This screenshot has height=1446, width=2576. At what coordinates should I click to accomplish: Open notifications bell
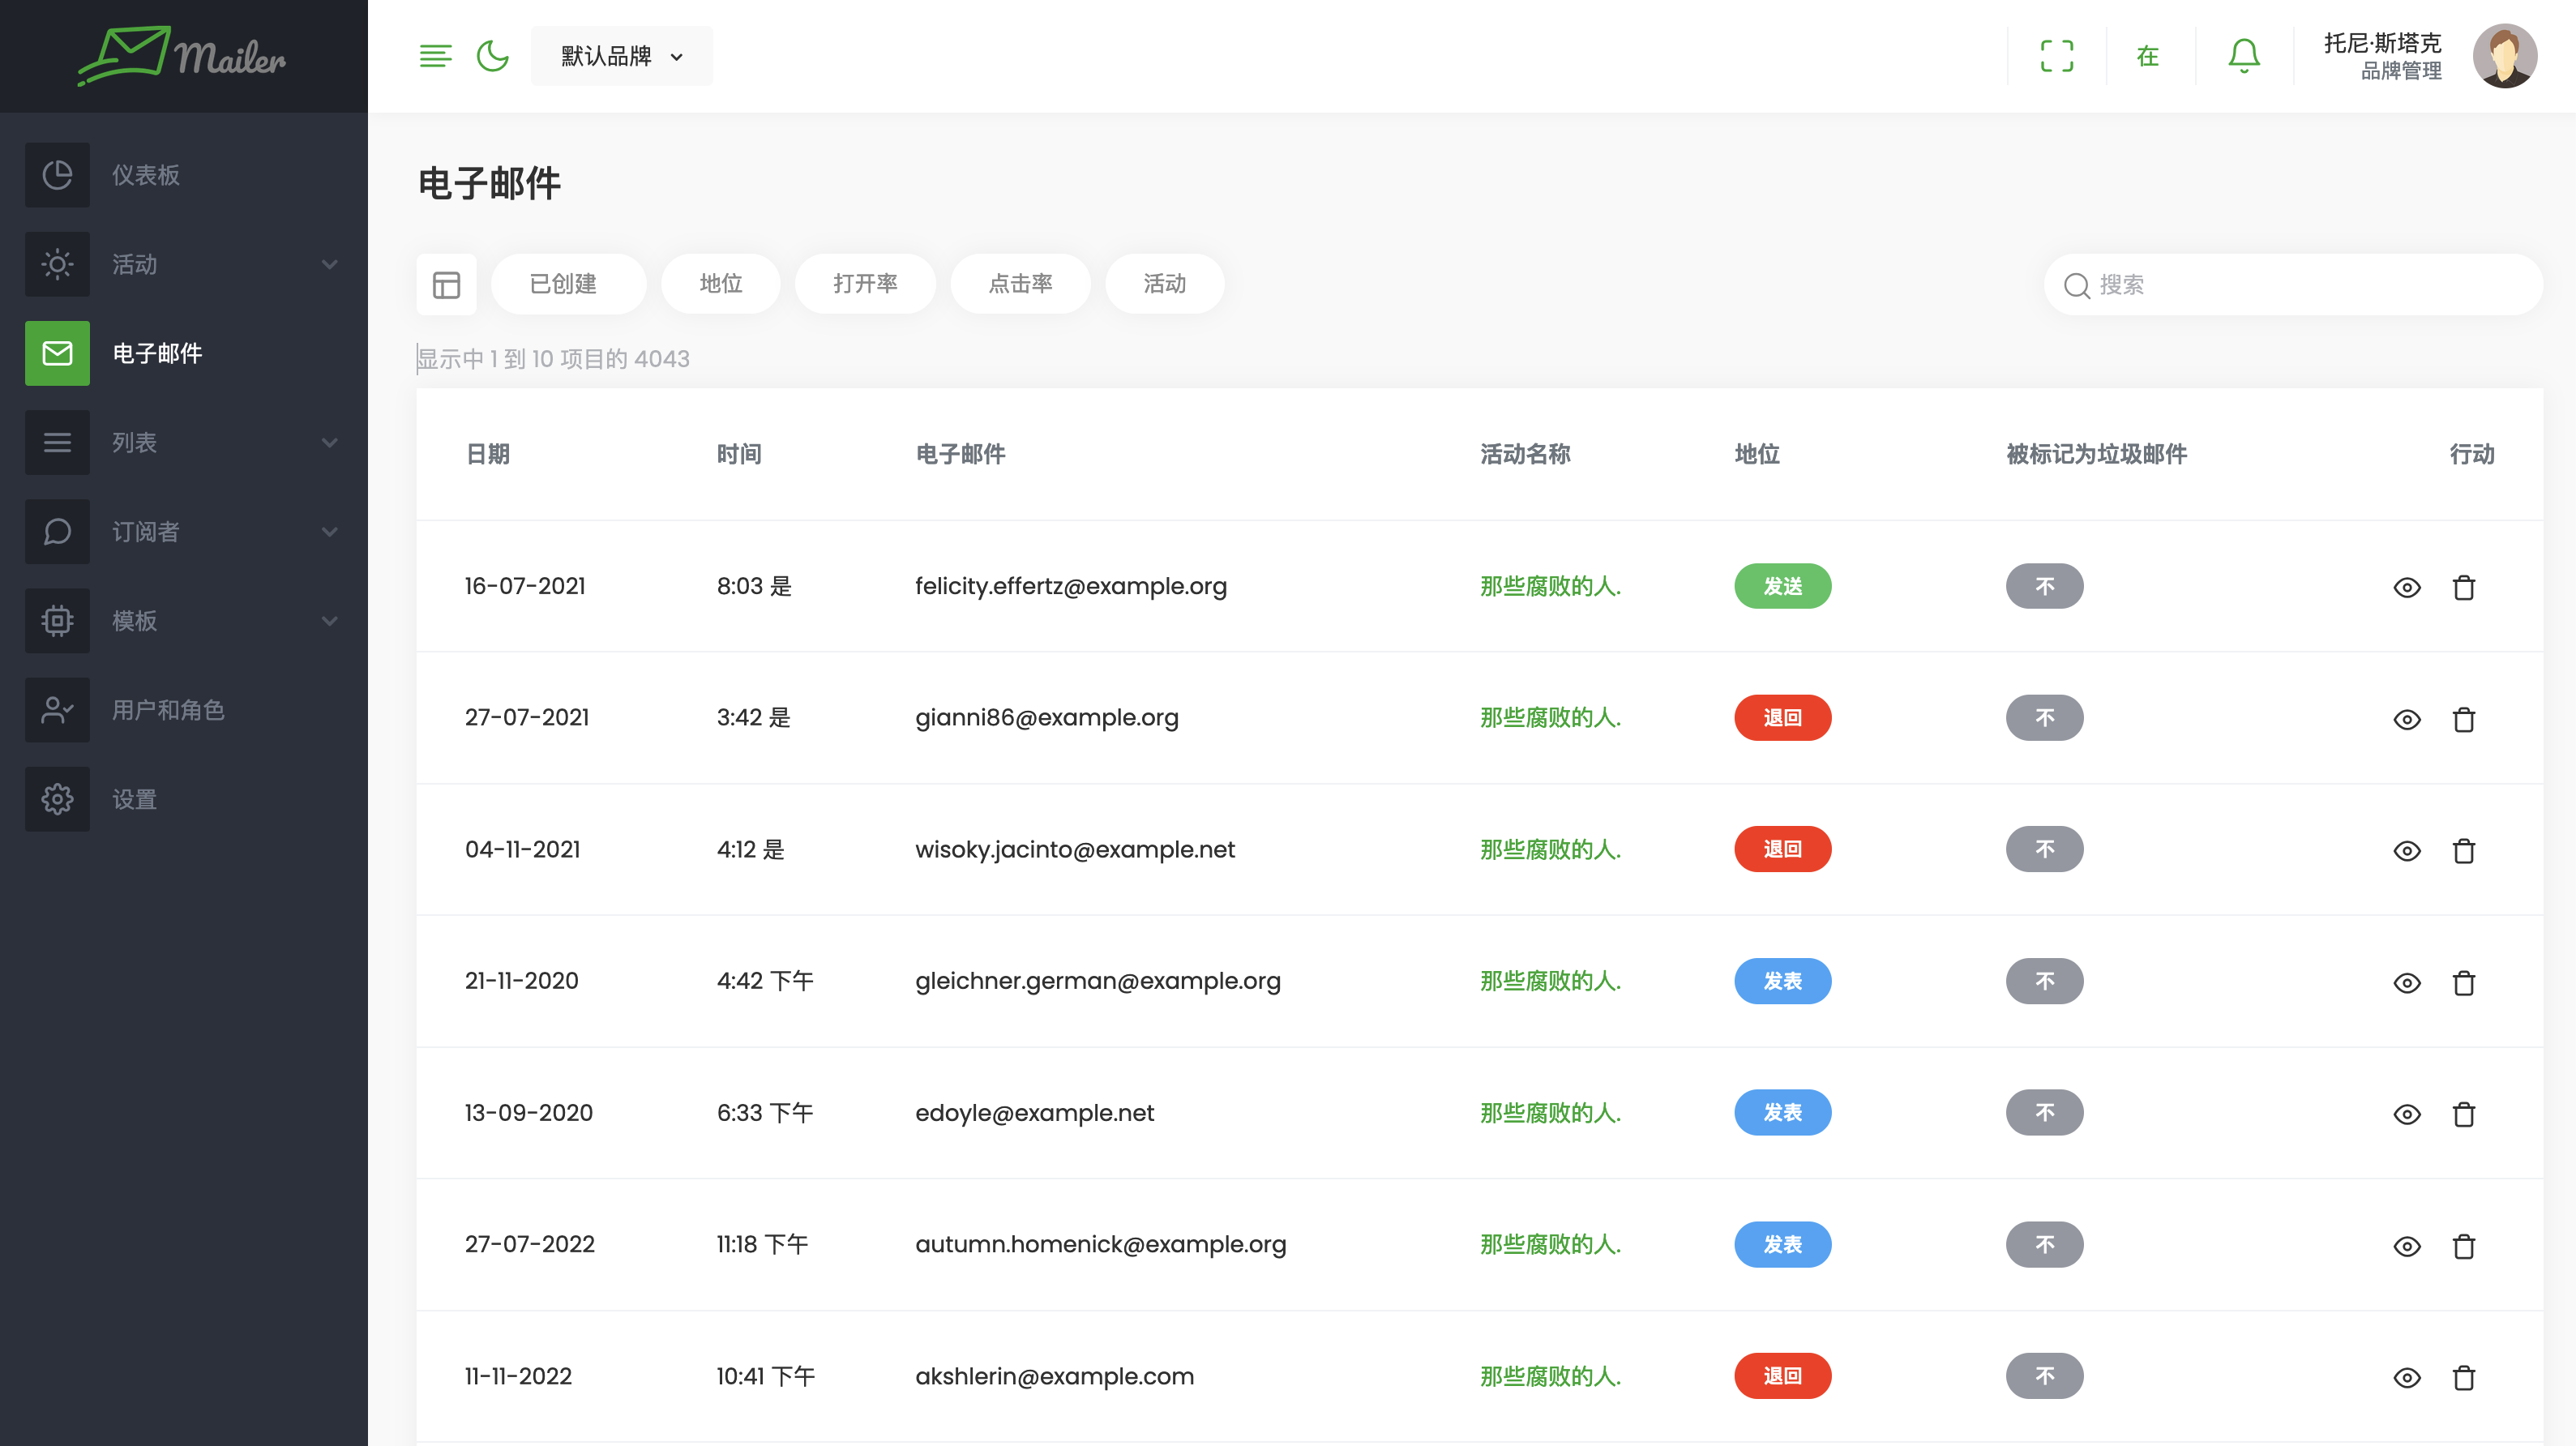point(2243,56)
